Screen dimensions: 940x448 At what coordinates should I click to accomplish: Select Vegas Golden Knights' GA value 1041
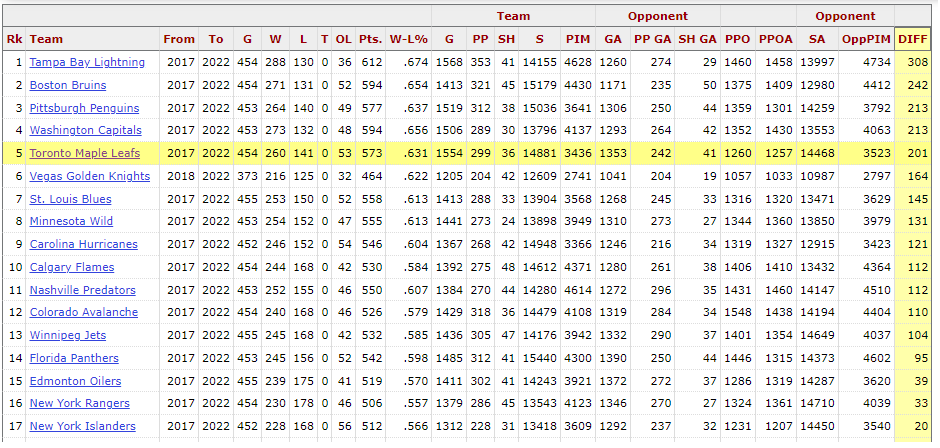coord(613,176)
